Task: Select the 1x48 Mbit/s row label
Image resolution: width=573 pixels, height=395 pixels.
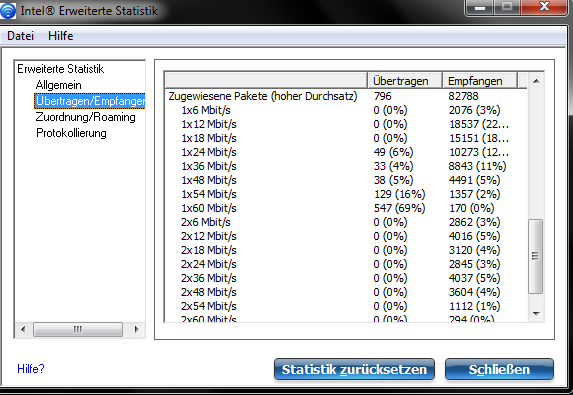Action: [x=209, y=180]
